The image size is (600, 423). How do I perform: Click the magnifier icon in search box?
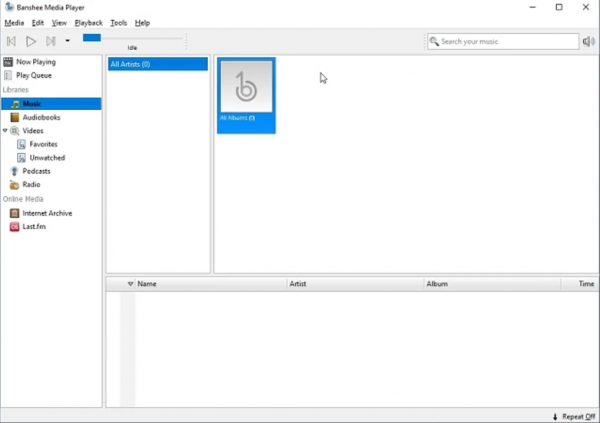point(434,41)
